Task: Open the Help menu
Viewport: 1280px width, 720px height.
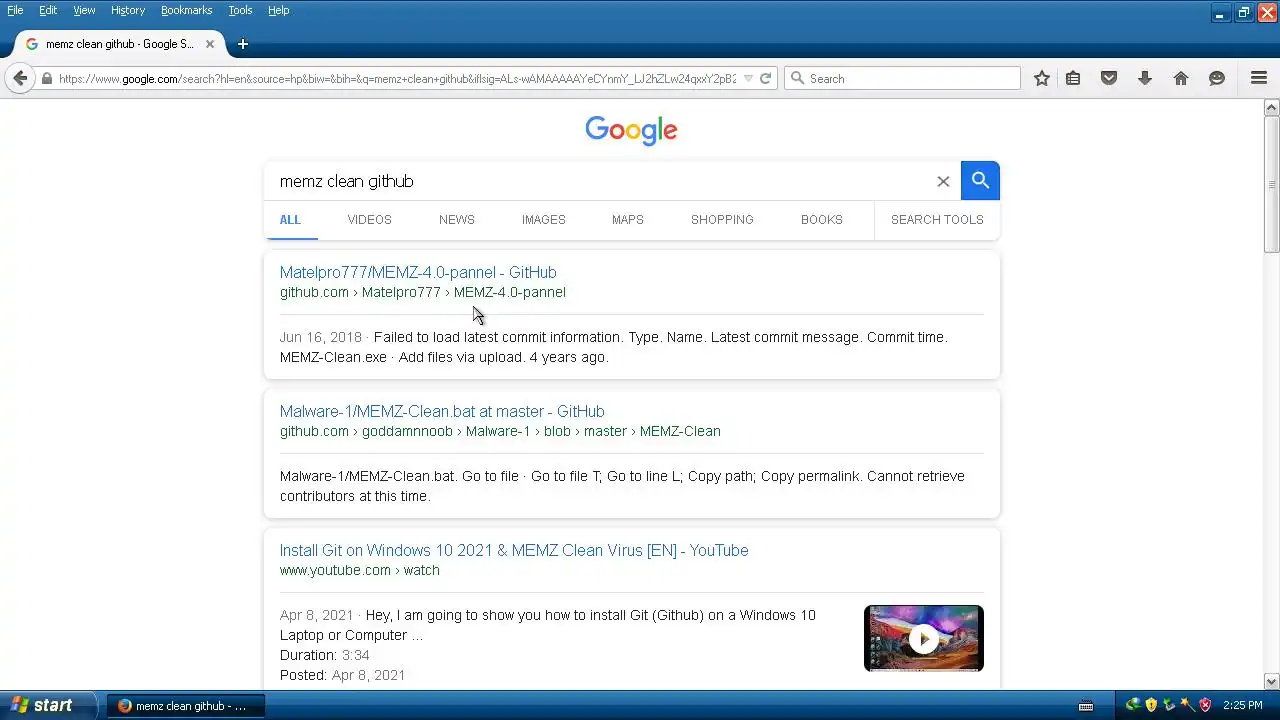Action: click(x=279, y=10)
